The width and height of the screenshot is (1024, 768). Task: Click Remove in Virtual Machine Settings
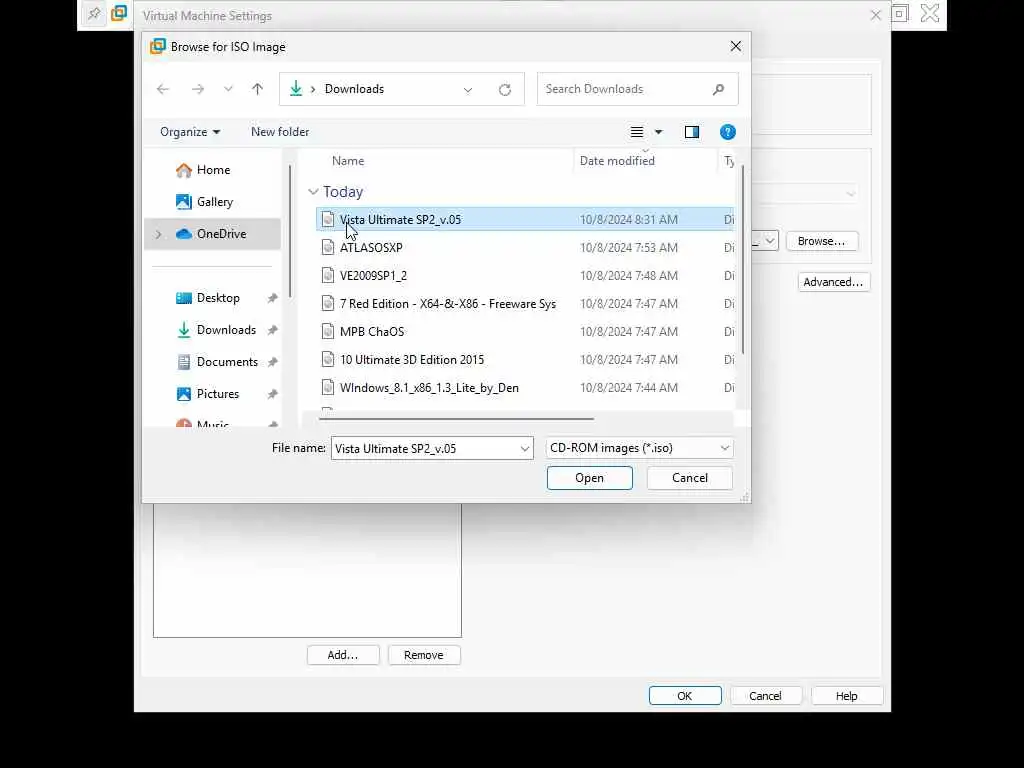coord(424,655)
